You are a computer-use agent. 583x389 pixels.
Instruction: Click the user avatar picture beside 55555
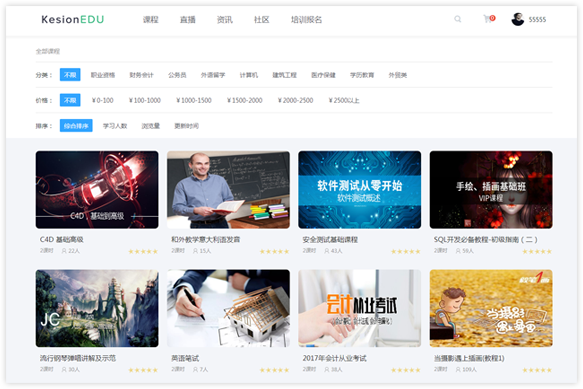point(518,19)
